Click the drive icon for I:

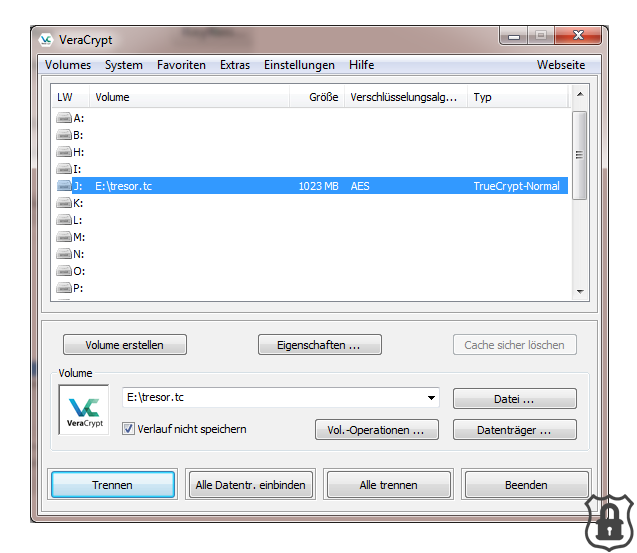click(64, 169)
